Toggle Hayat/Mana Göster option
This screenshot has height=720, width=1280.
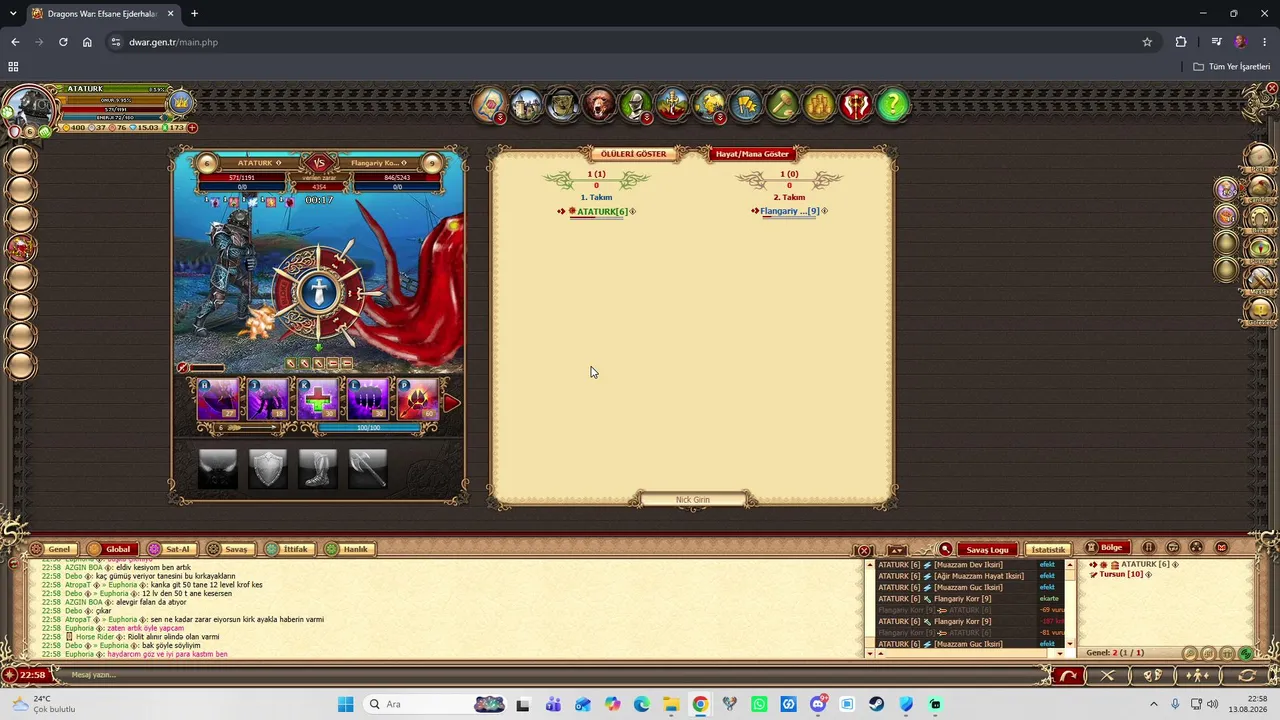[x=752, y=154]
